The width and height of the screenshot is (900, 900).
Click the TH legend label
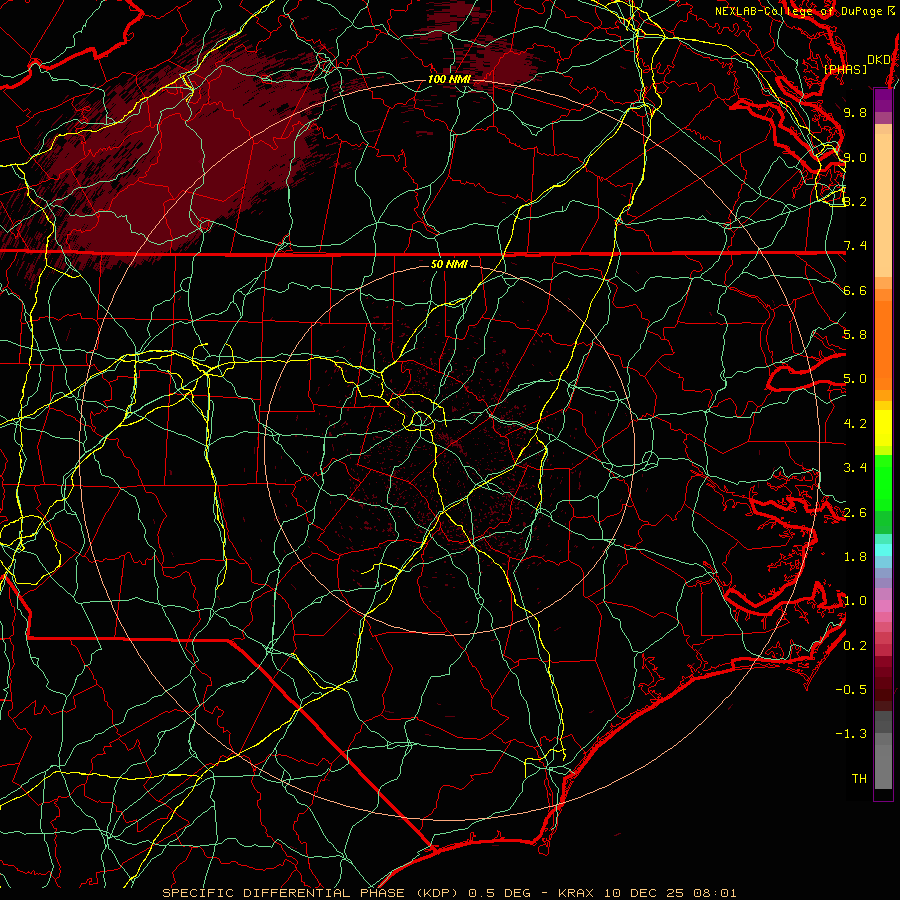coord(859,779)
